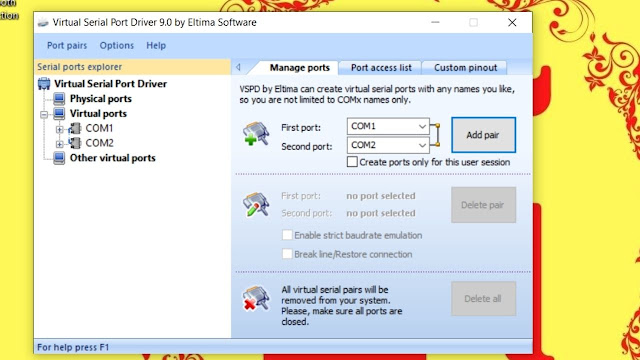Open the Options menu
Viewport: 640px width, 360px height.
coord(117,45)
